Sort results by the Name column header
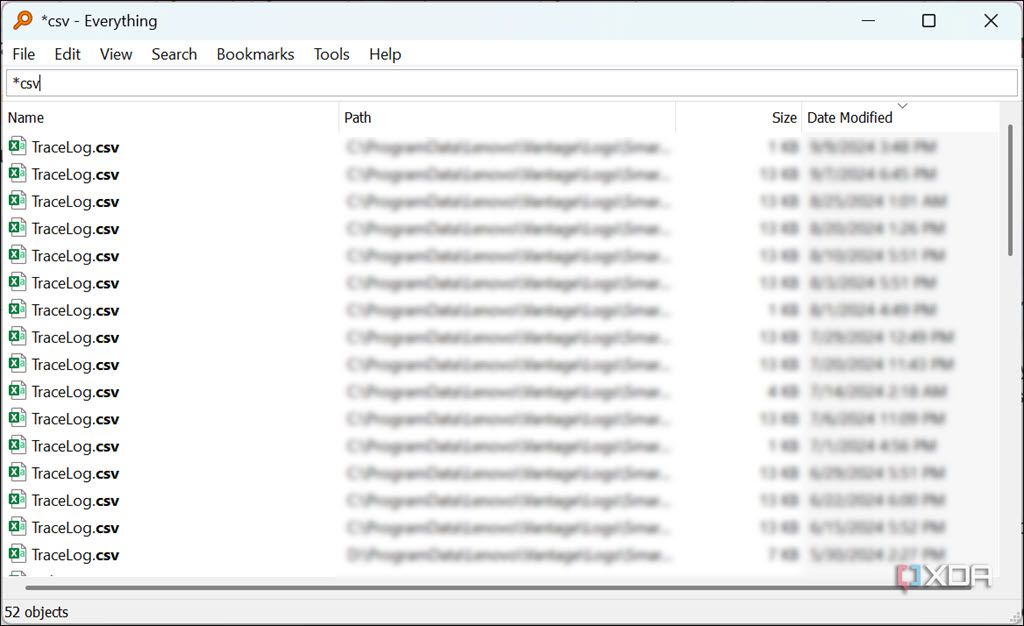The image size is (1024, 626). tap(26, 117)
